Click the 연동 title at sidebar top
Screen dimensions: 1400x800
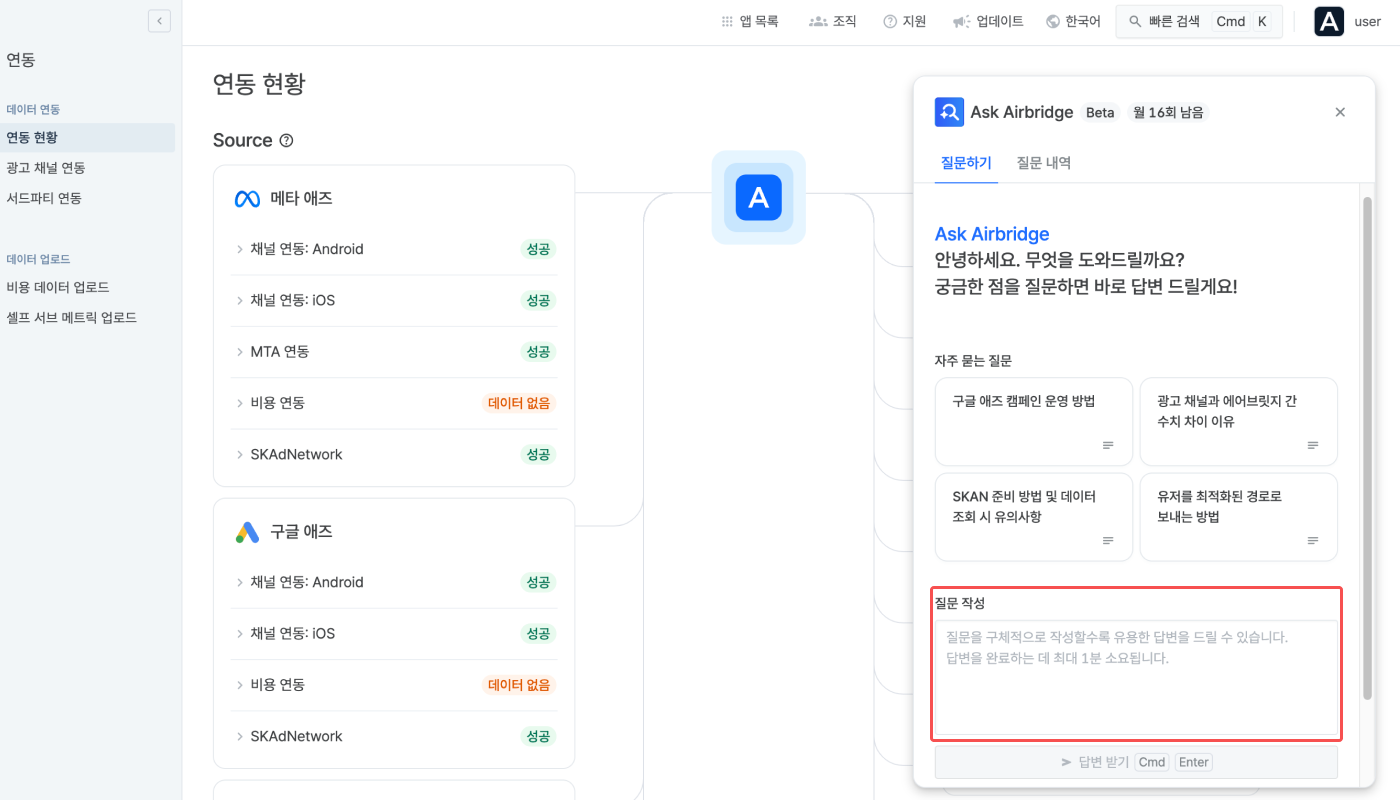[21, 60]
